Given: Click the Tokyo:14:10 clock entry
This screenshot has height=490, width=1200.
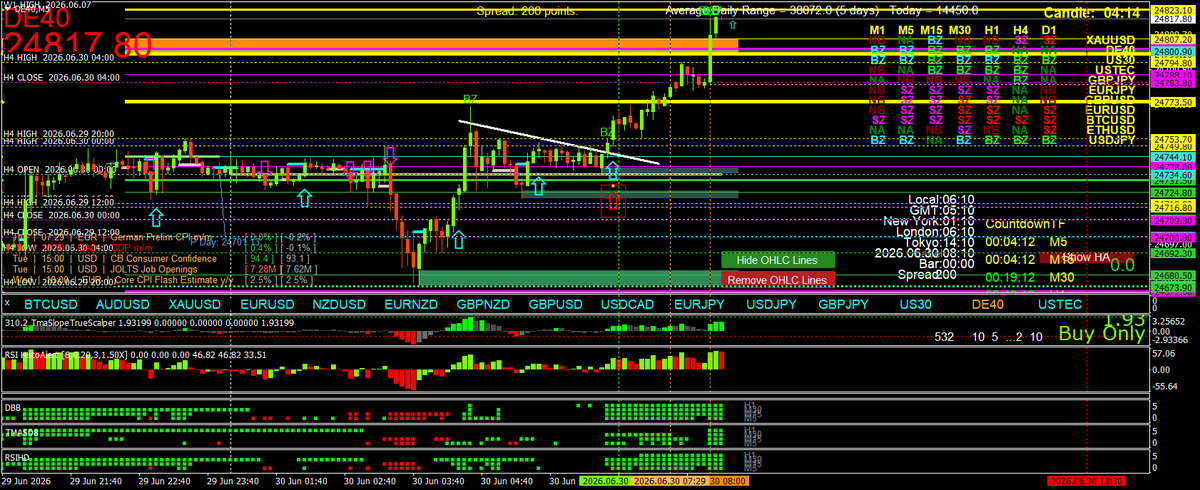Looking at the screenshot, I should [x=938, y=241].
